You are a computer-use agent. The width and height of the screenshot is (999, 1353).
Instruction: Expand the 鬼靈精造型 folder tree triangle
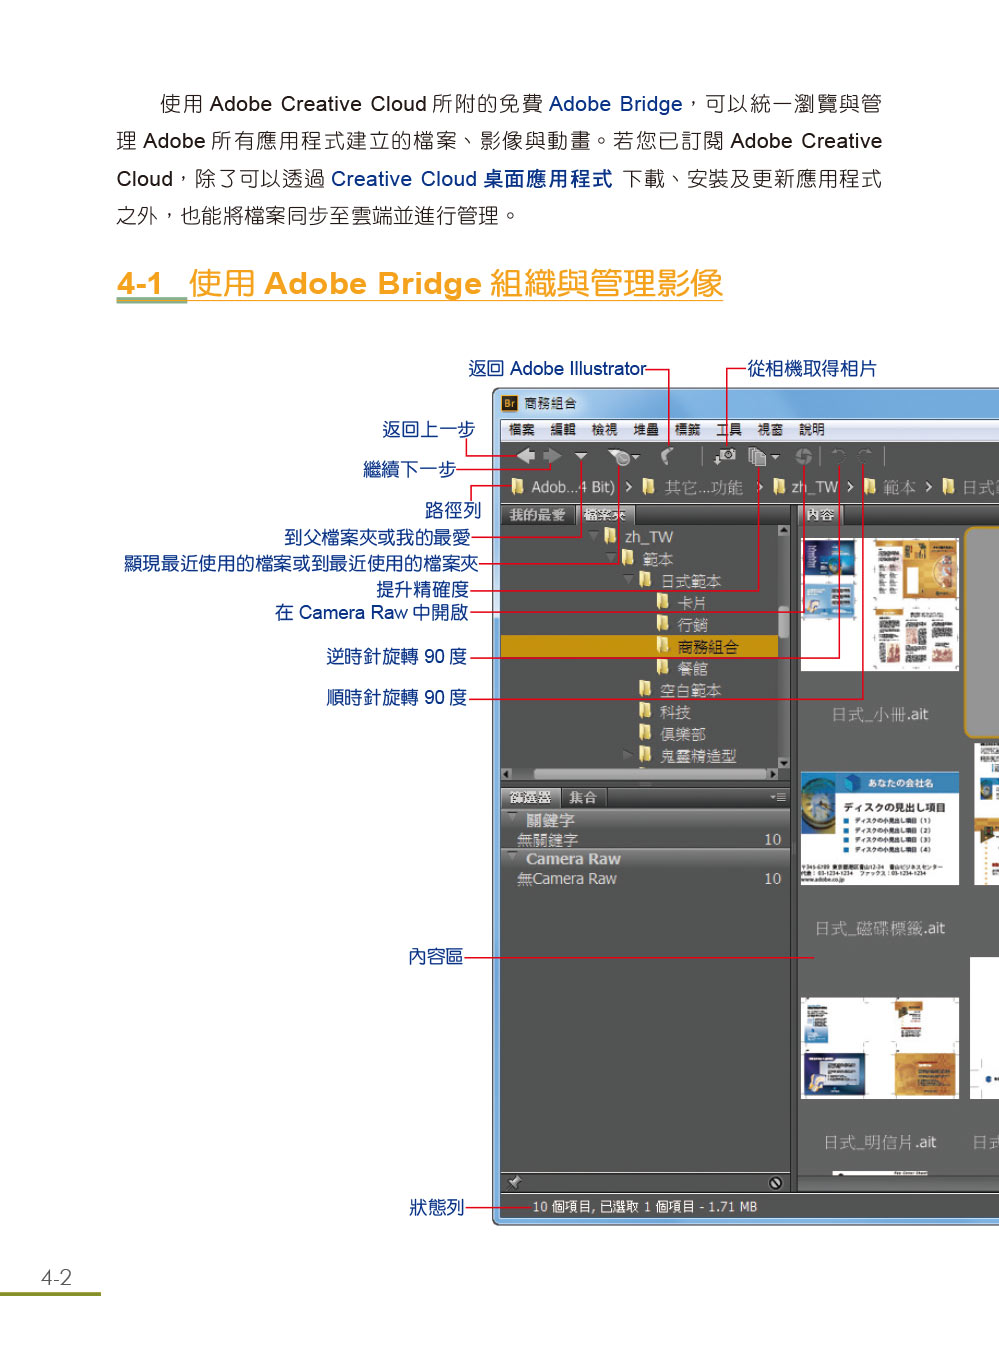628,755
